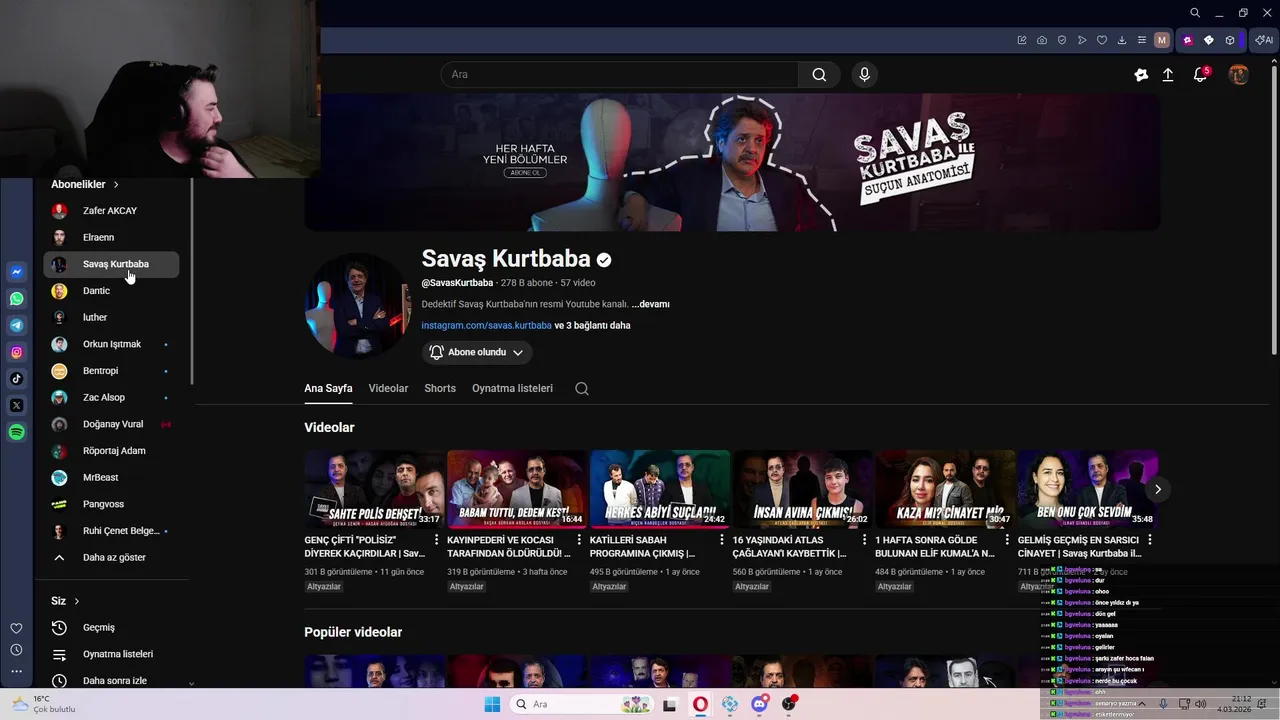Open the three-dot sidebar settings menu
1280x720 pixels.
point(16,672)
